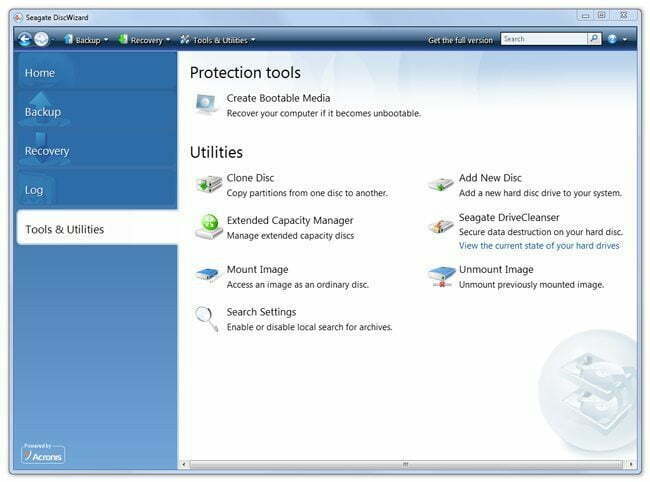Click the Seagate DiscWizard title bar icon
The image size is (650, 482).
[x=18, y=17]
